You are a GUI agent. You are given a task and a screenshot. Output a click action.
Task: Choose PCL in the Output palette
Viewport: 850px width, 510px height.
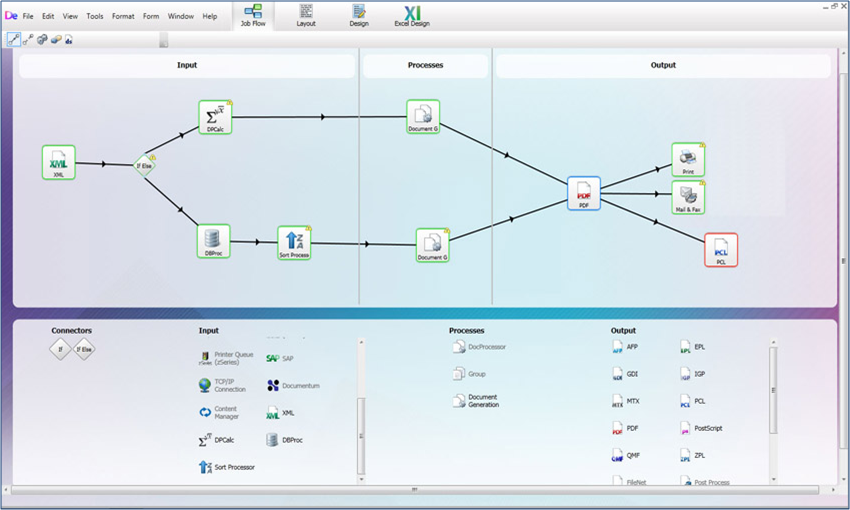(x=693, y=401)
